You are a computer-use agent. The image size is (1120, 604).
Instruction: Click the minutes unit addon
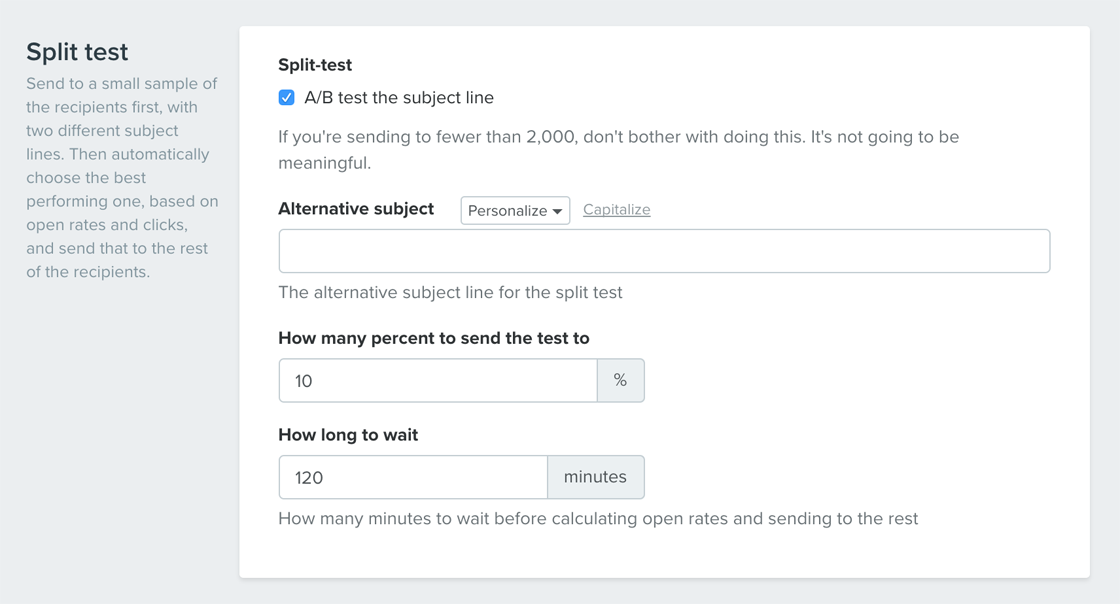tap(596, 477)
